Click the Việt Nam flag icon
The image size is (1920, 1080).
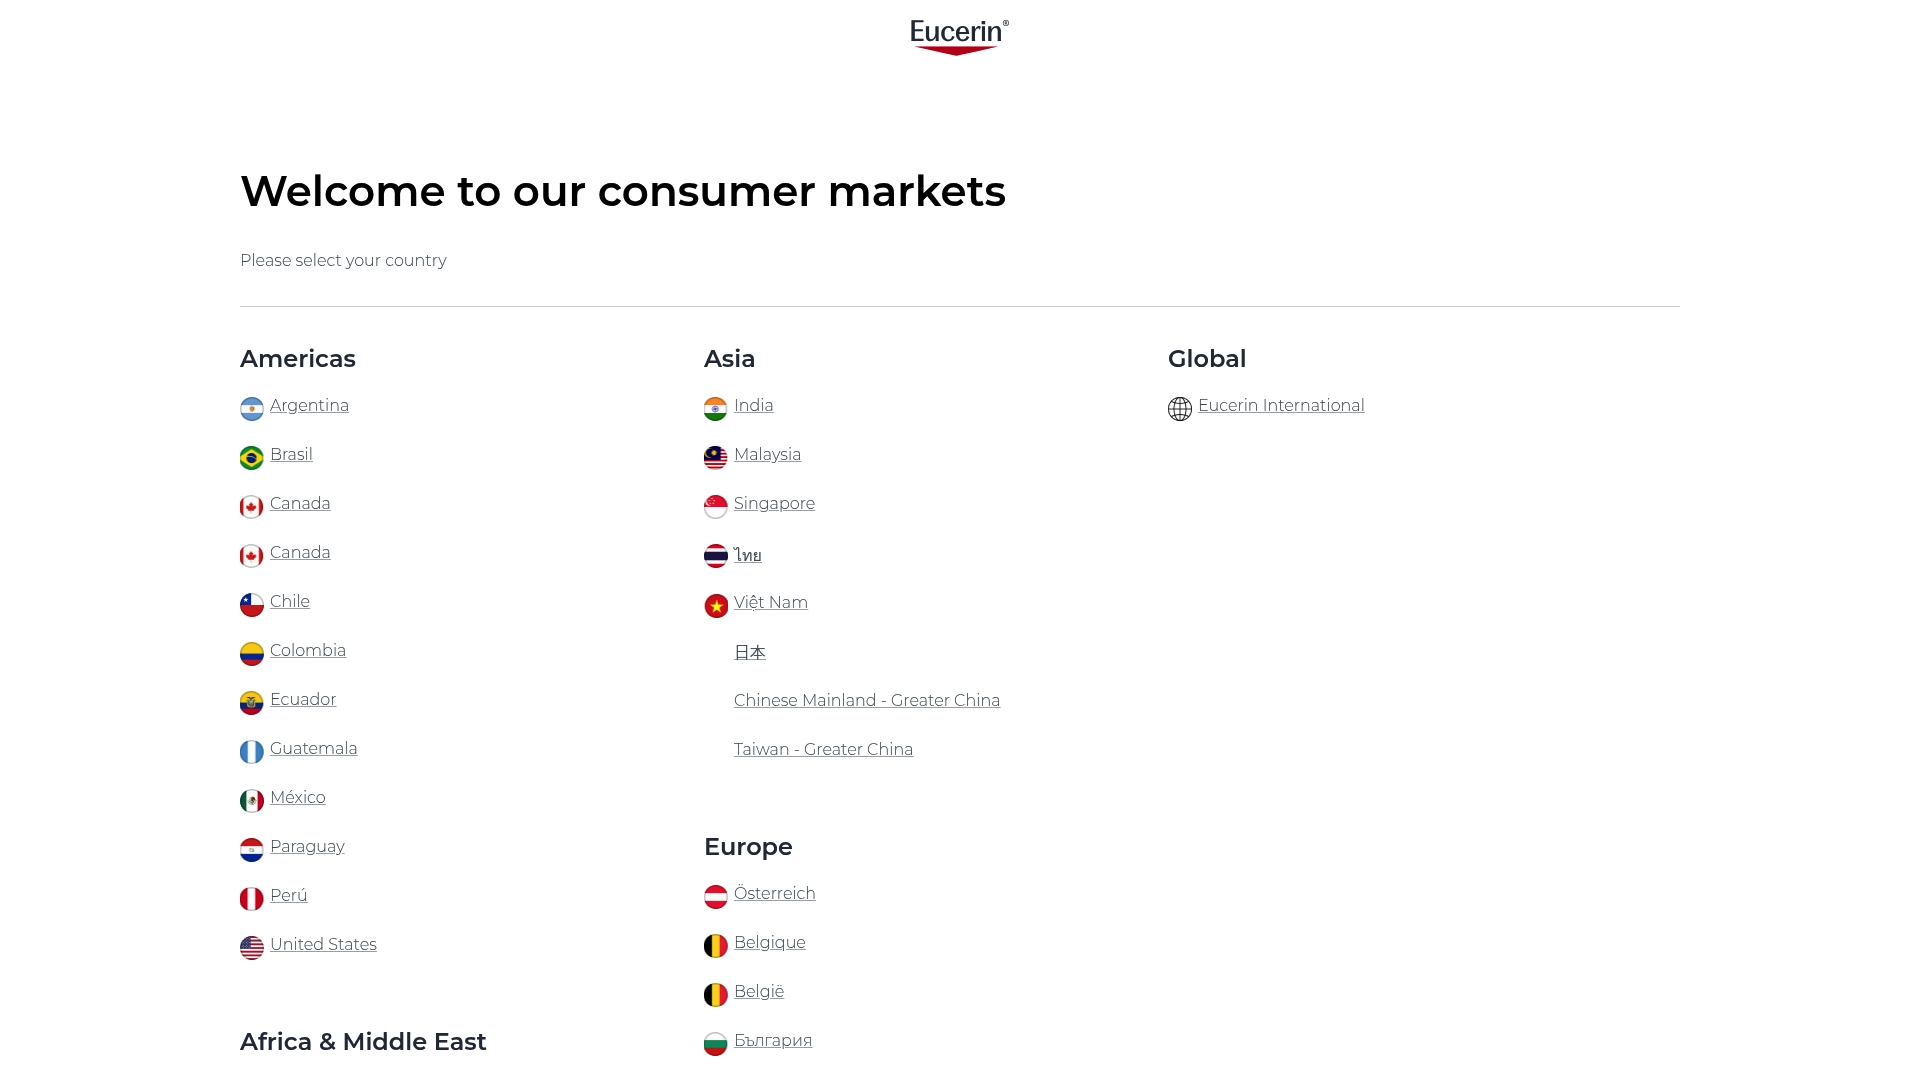[715, 605]
